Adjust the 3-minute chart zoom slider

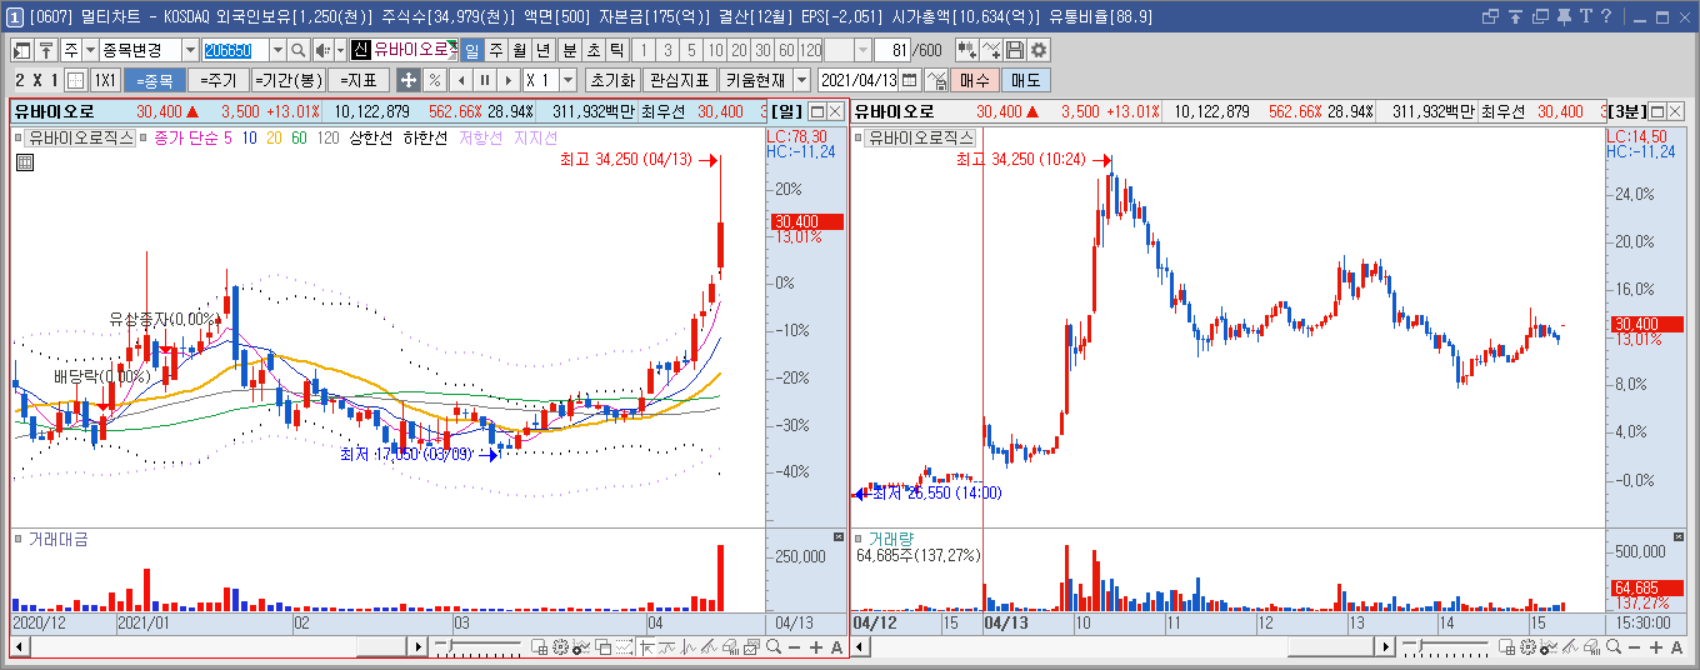(x=1446, y=647)
